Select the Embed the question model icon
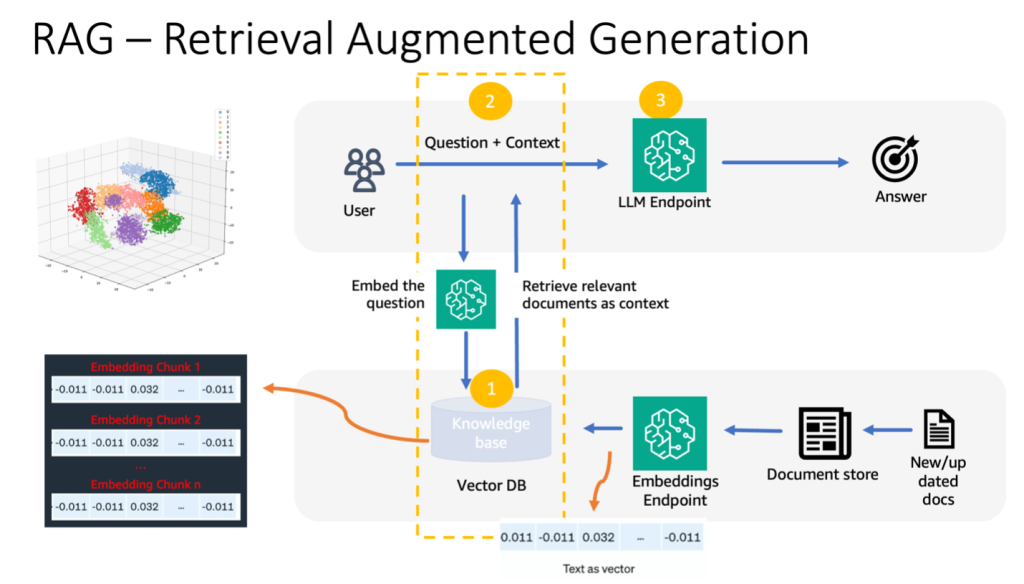 click(464, 299)
